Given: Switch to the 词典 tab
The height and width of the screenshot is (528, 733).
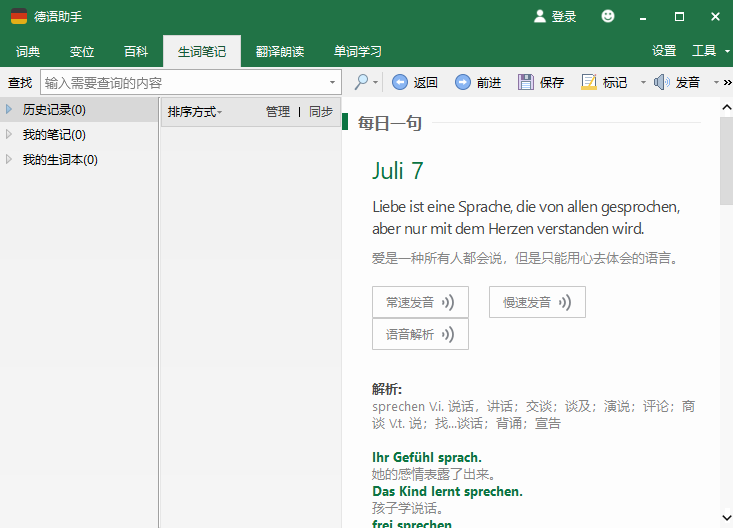Looking at the screenshot, I should tap(28, 51).
